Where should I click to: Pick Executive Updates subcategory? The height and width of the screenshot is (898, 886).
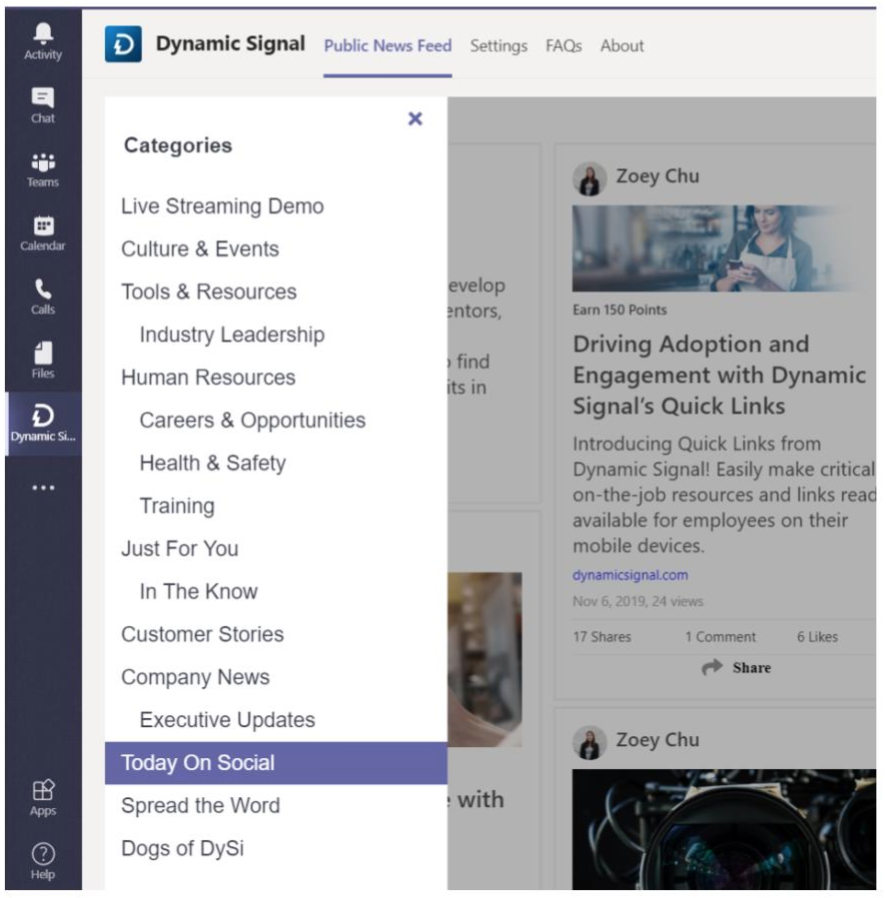coord(227,720)
